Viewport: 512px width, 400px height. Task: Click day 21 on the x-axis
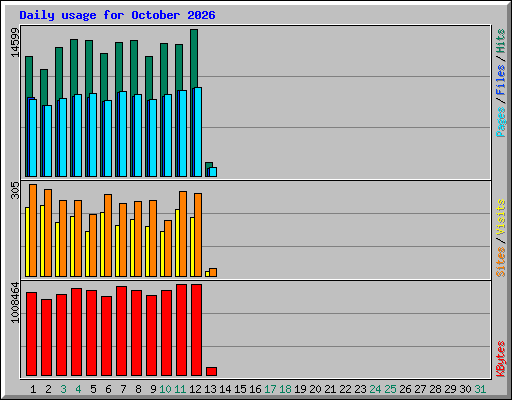tap(330, 389)
